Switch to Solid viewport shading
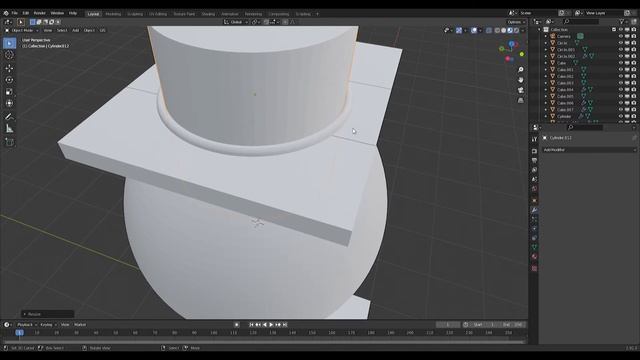The width and height of the screenshot is (640, 360). coord(504,30)
